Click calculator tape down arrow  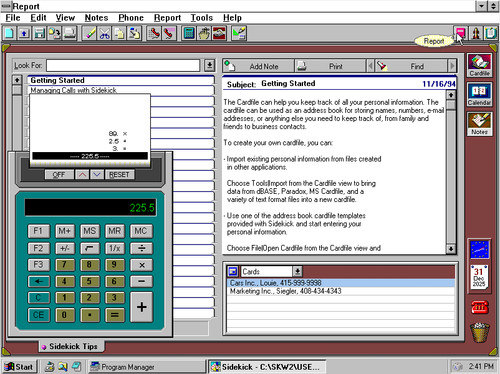coord(97,175)
